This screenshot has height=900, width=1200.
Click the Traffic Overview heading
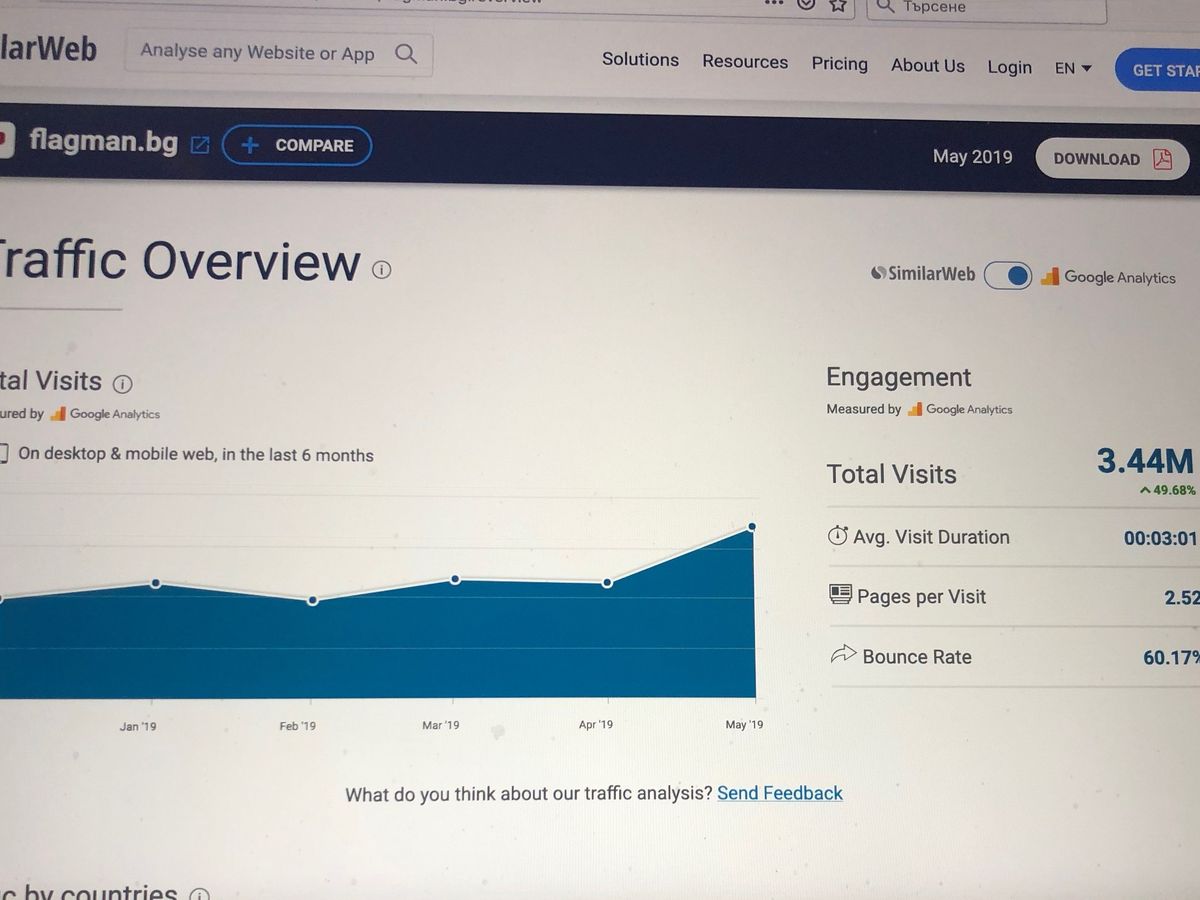tap(180, 261)
